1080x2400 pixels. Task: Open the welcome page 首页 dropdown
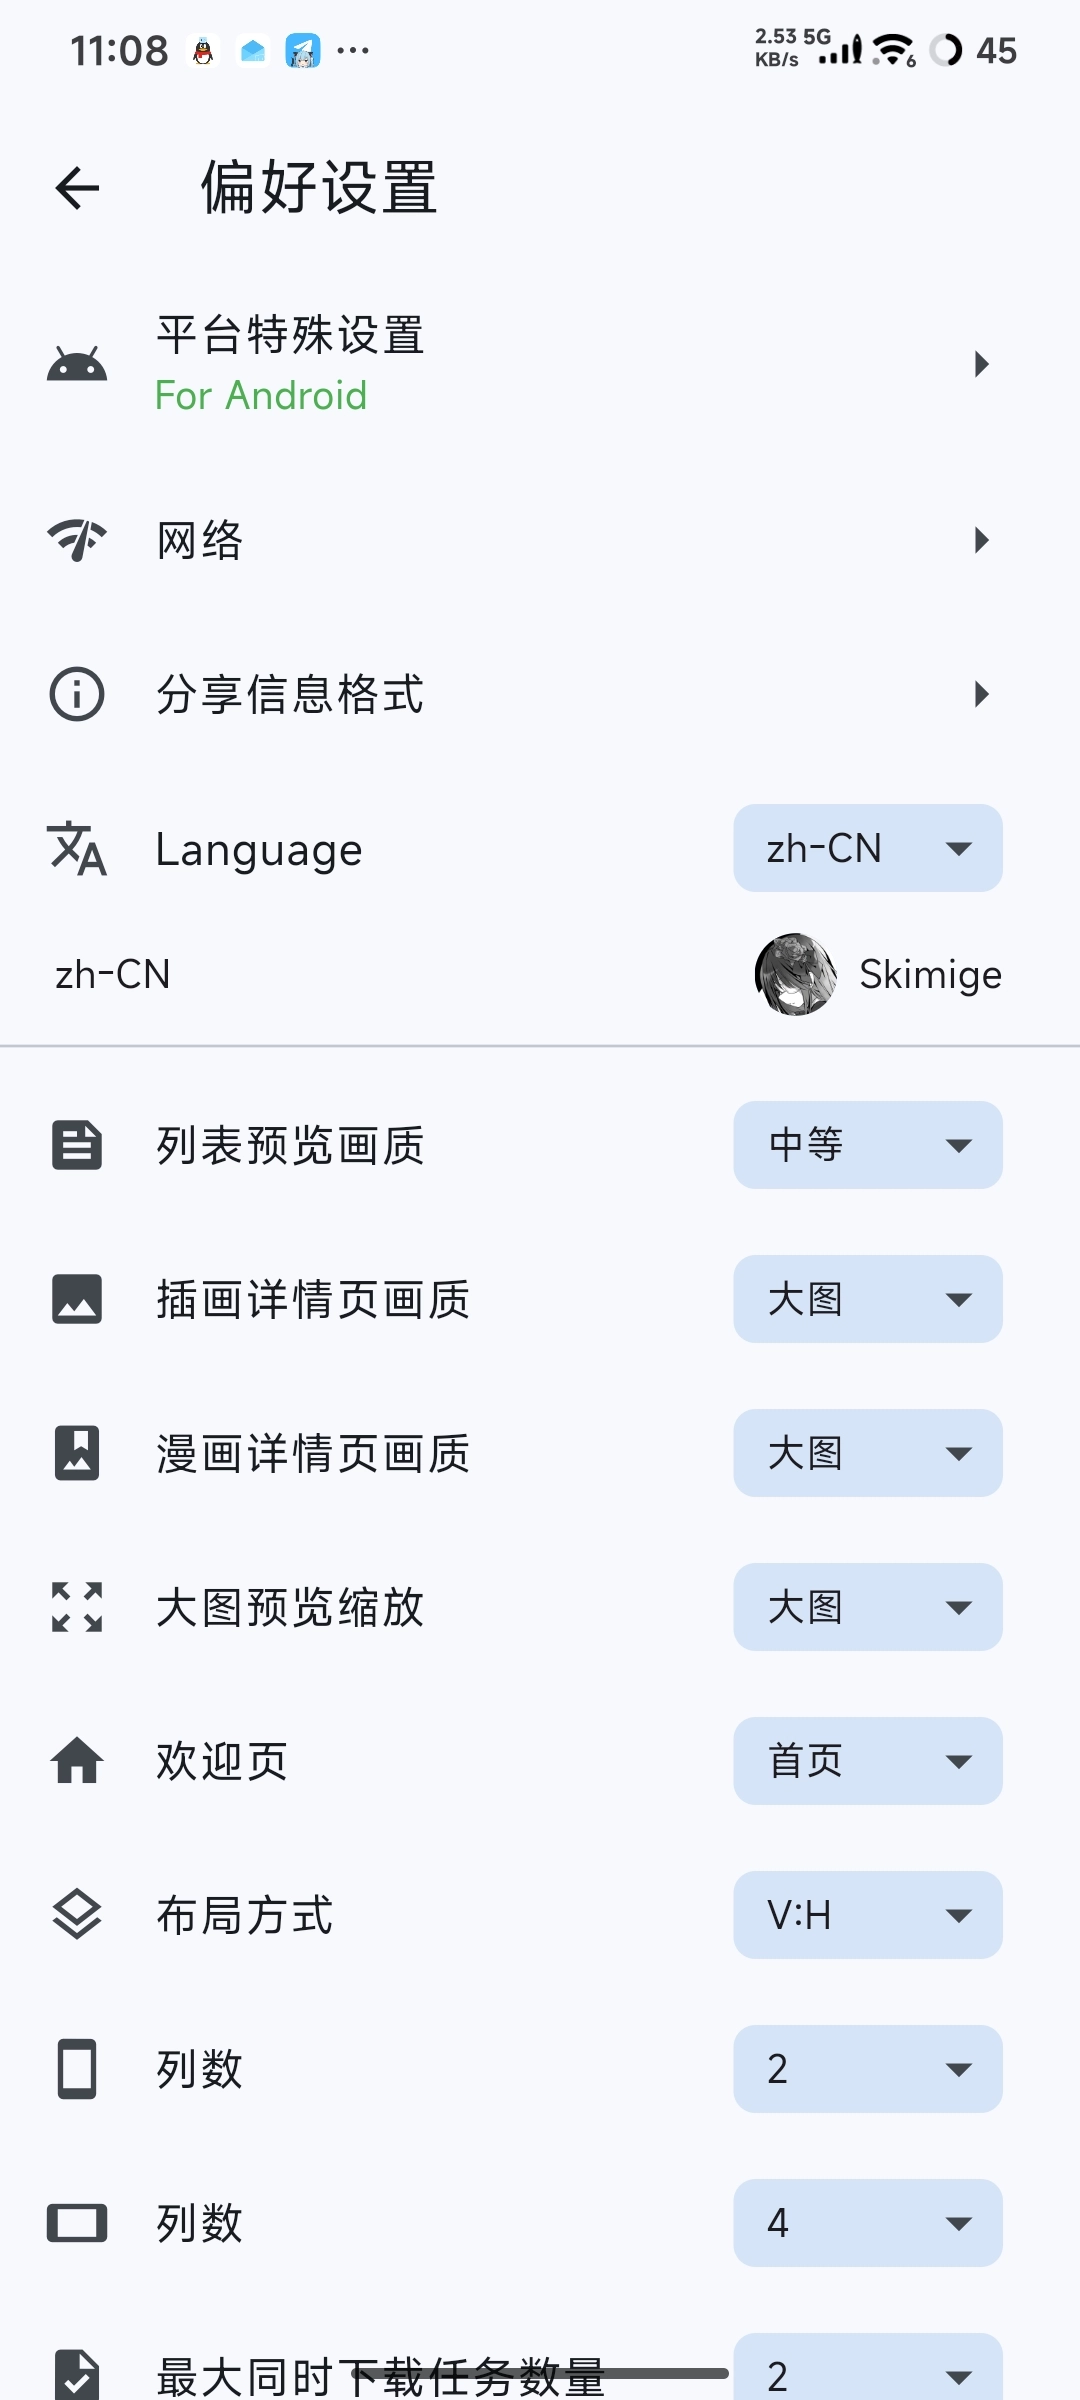tap(867, 1761)
